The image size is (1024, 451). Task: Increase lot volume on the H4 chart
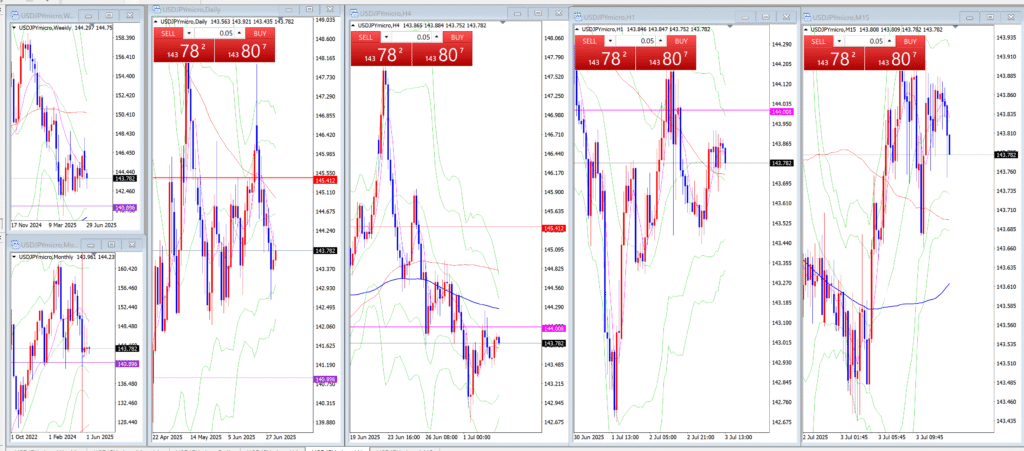click(x=436, y=37)
